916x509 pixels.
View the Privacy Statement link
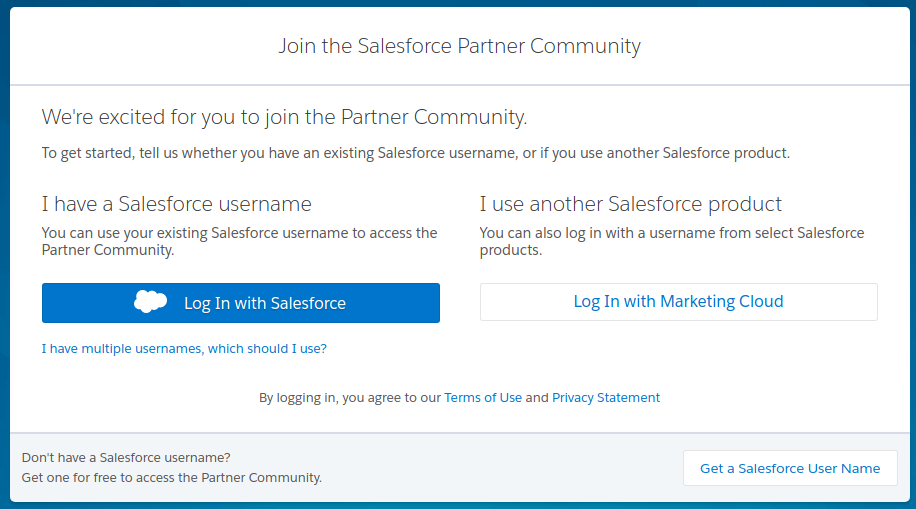click(606, 397)
